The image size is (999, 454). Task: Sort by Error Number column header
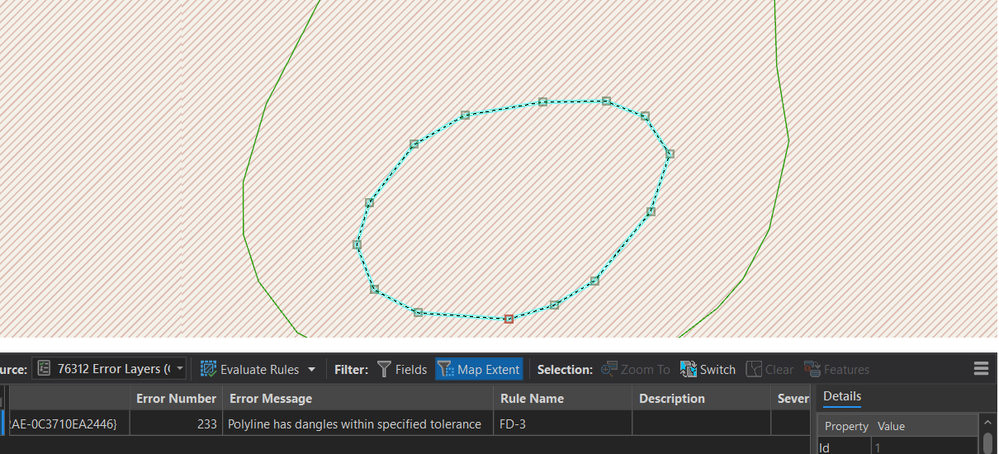[176, 399]
